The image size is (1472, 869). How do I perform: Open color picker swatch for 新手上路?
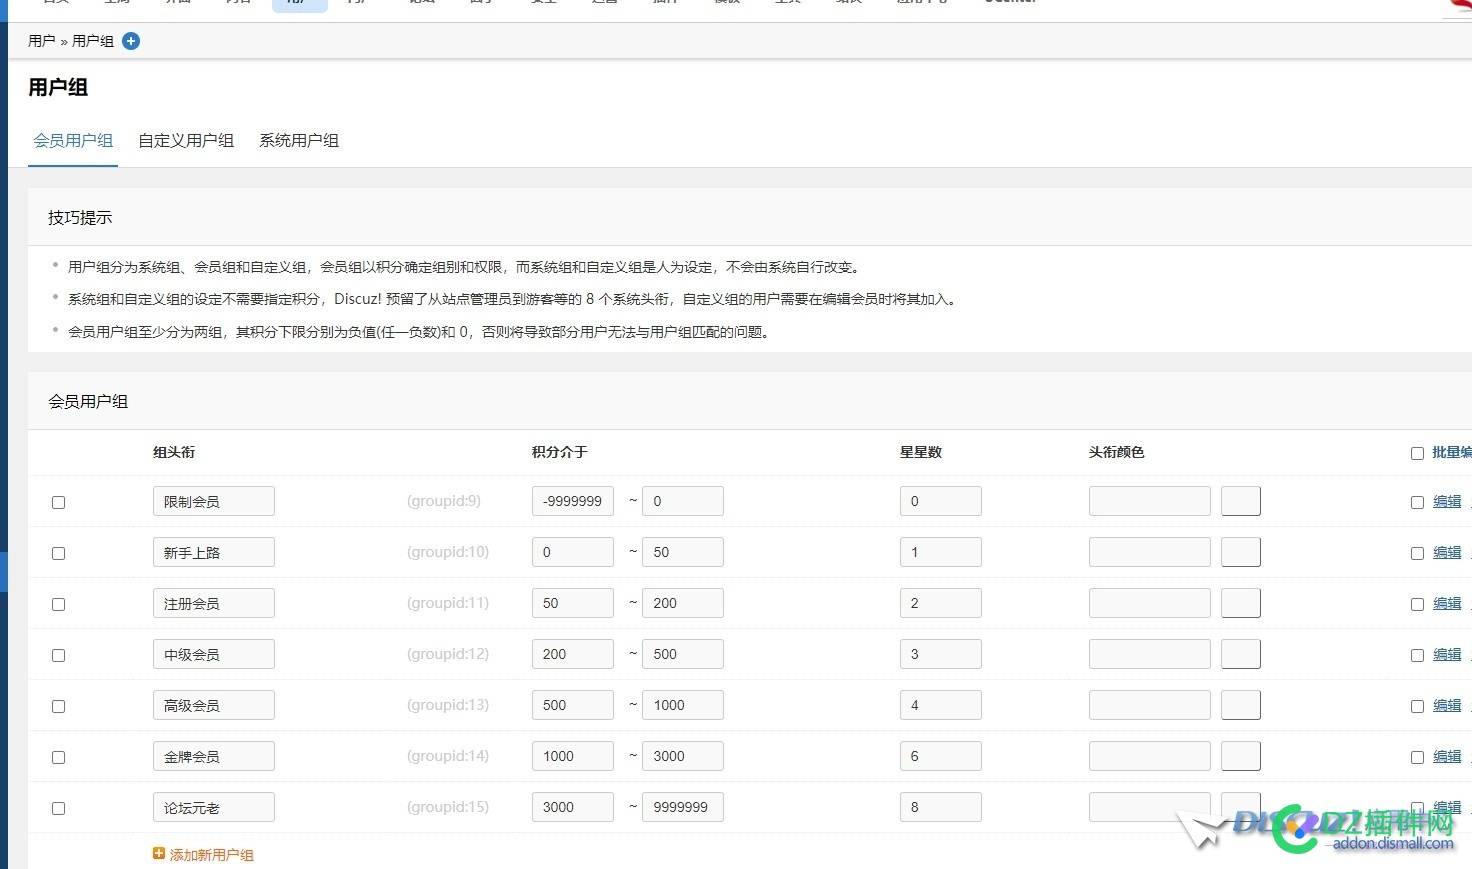pyautogui.click(x=1241, y=552)
